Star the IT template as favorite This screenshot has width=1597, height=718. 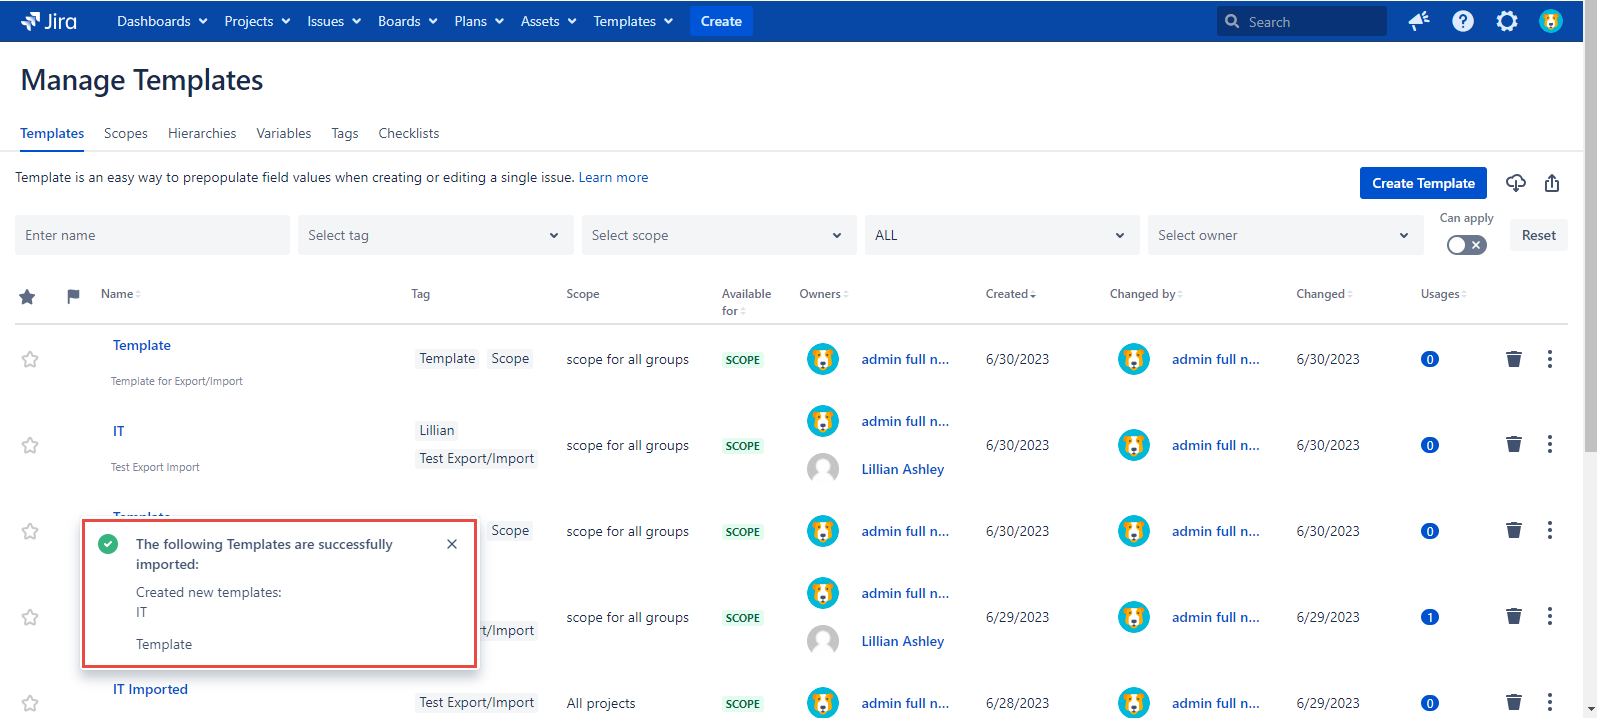tap(30, 445)
